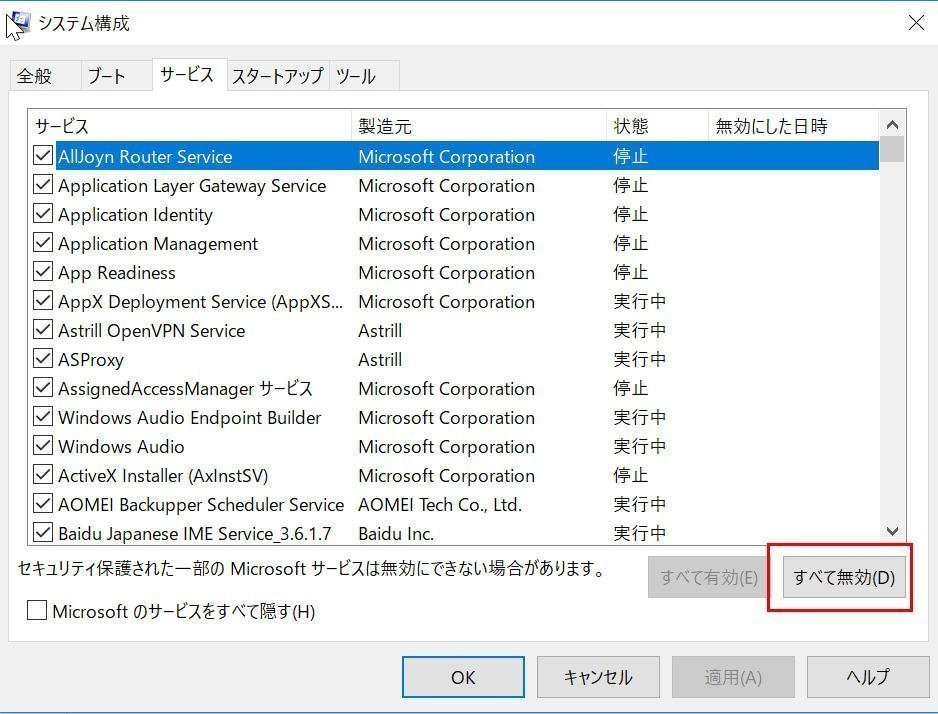Toggle the Windows Audio service checkbox
Image resolution: width=938 pixels, height=714 pixels.
[x=43, y=446]
